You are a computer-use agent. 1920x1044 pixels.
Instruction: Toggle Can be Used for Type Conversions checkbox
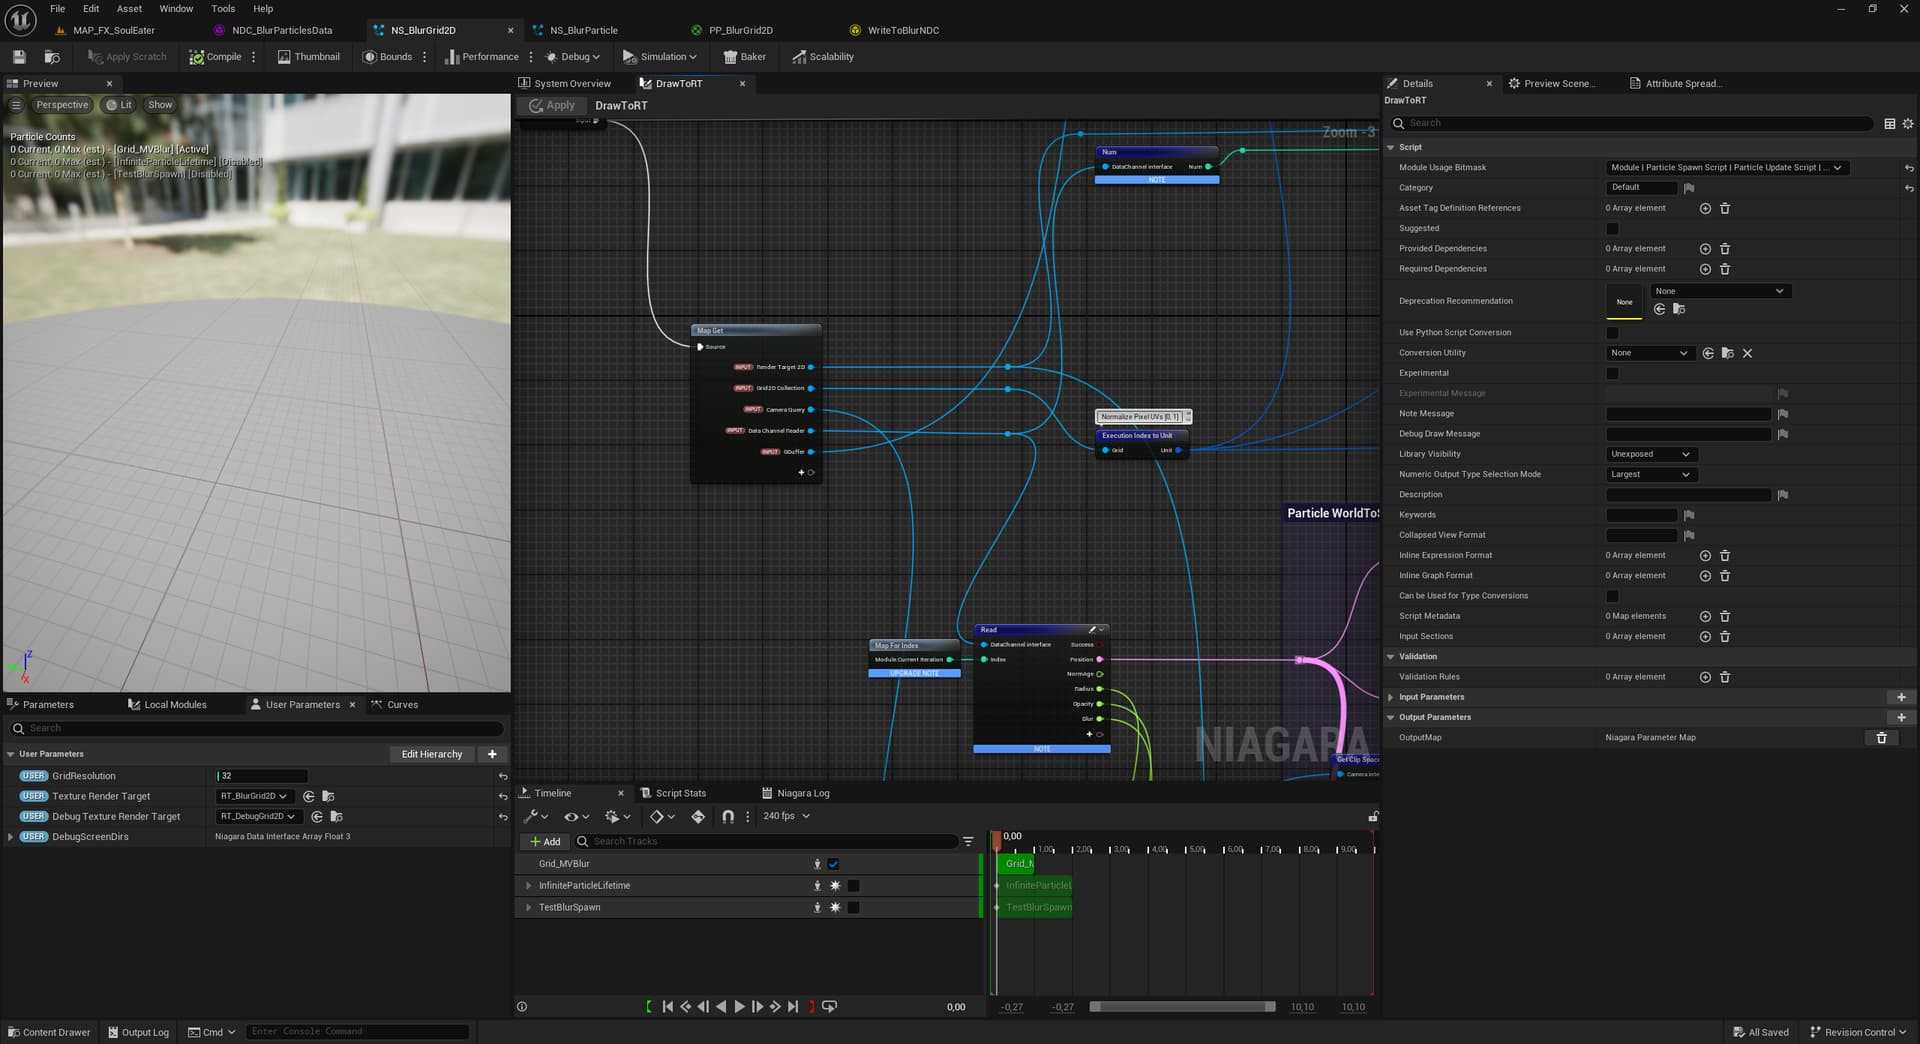1612,596
